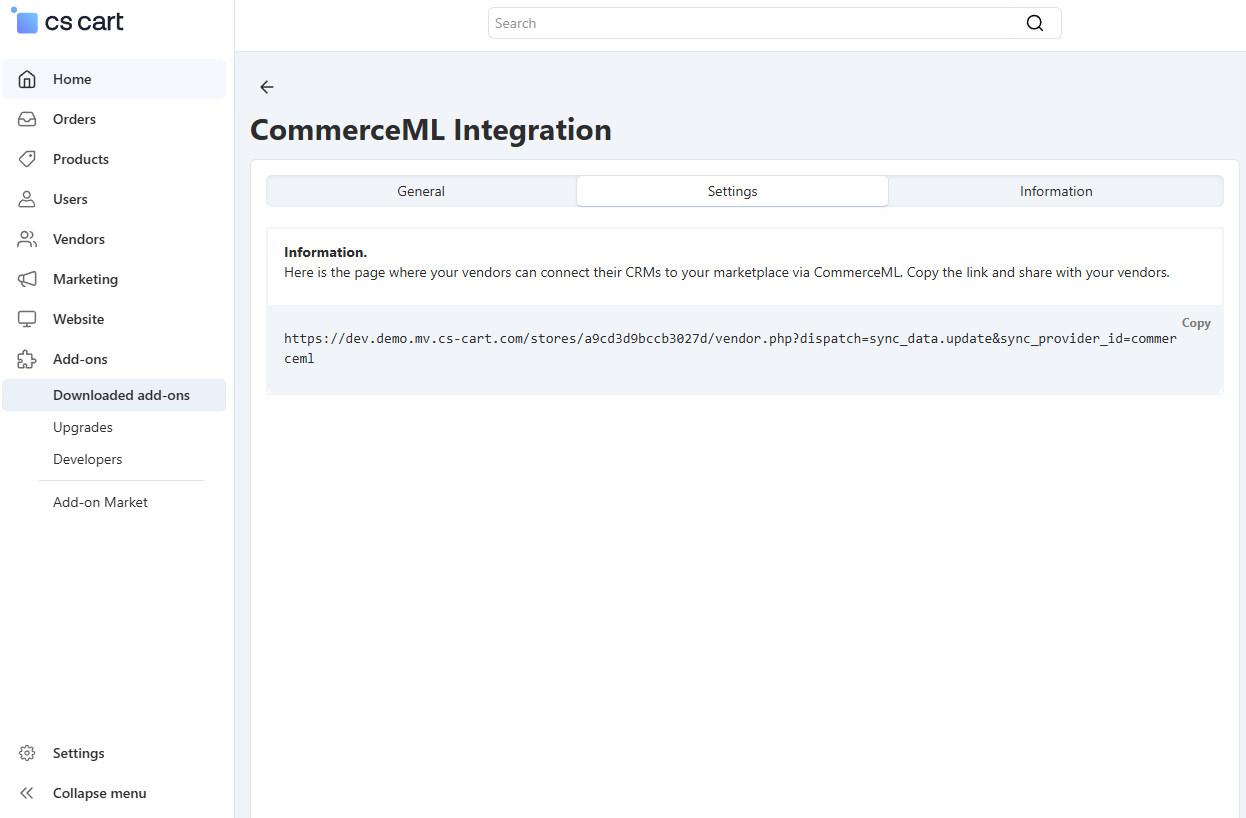Click the Orders inbox icon
The image size is (1246, 818).
point(27,119)
